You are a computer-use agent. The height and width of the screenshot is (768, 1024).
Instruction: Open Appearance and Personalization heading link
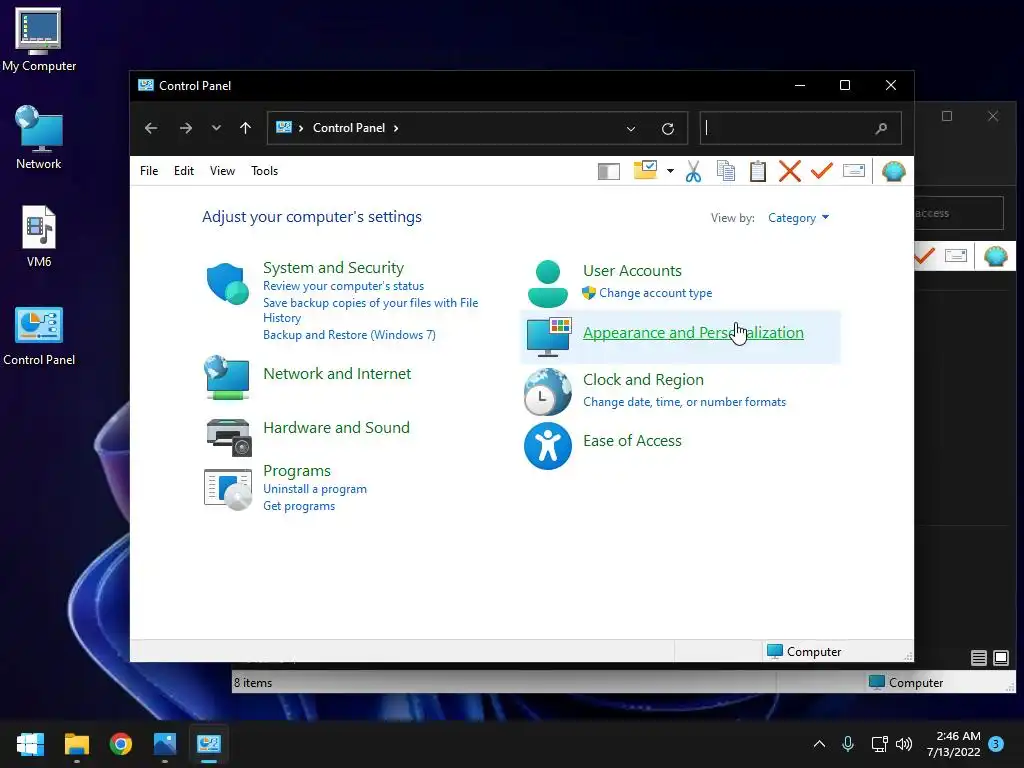pos(693,332)
